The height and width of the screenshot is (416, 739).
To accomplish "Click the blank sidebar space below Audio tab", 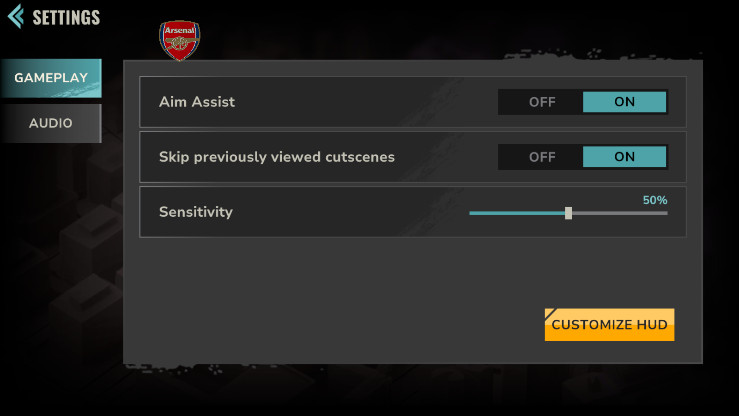I will (x=51, y=250).
